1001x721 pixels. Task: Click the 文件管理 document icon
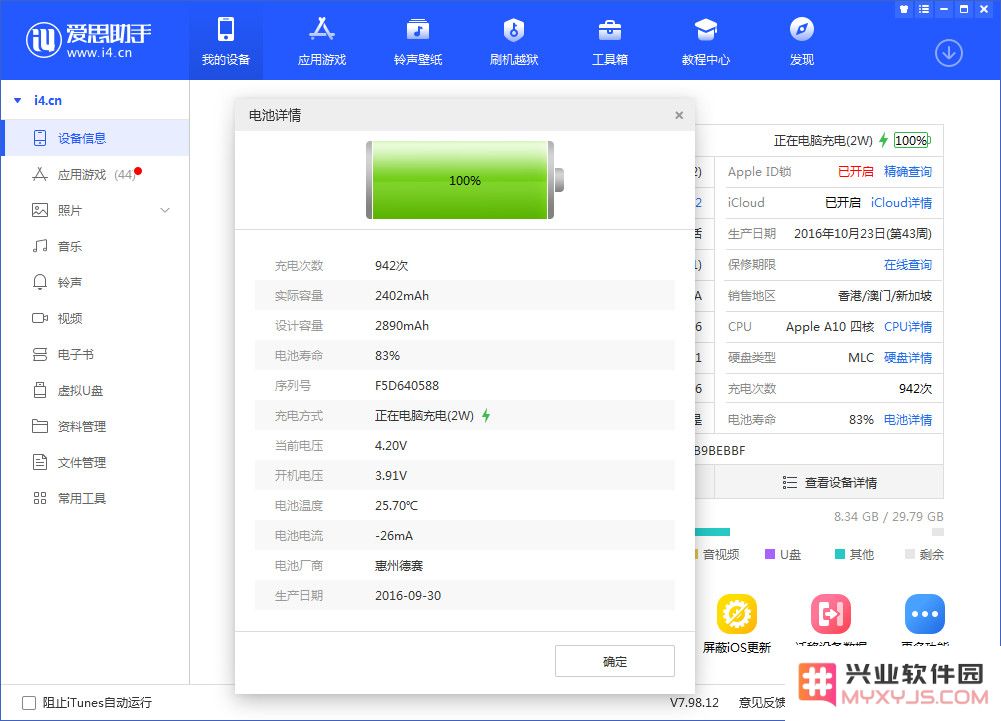(x=40, y=462)
